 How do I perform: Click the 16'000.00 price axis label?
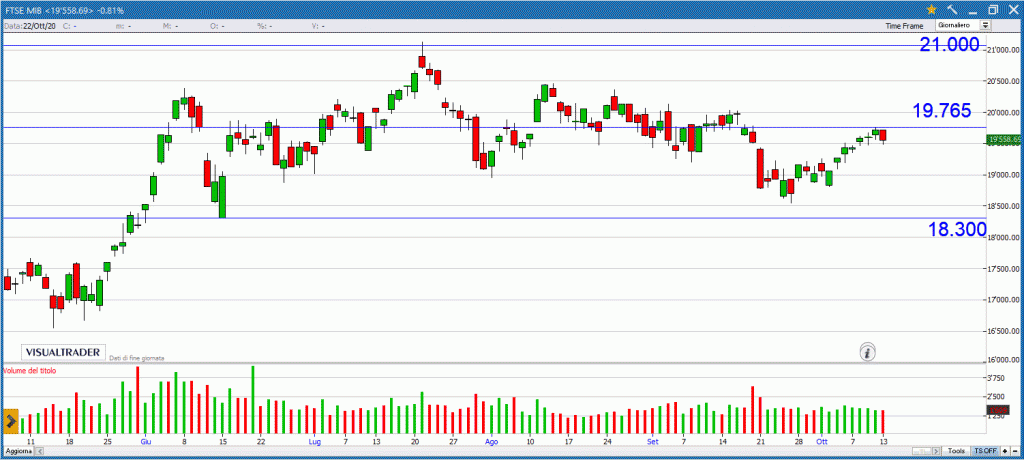coord(1004,360)
